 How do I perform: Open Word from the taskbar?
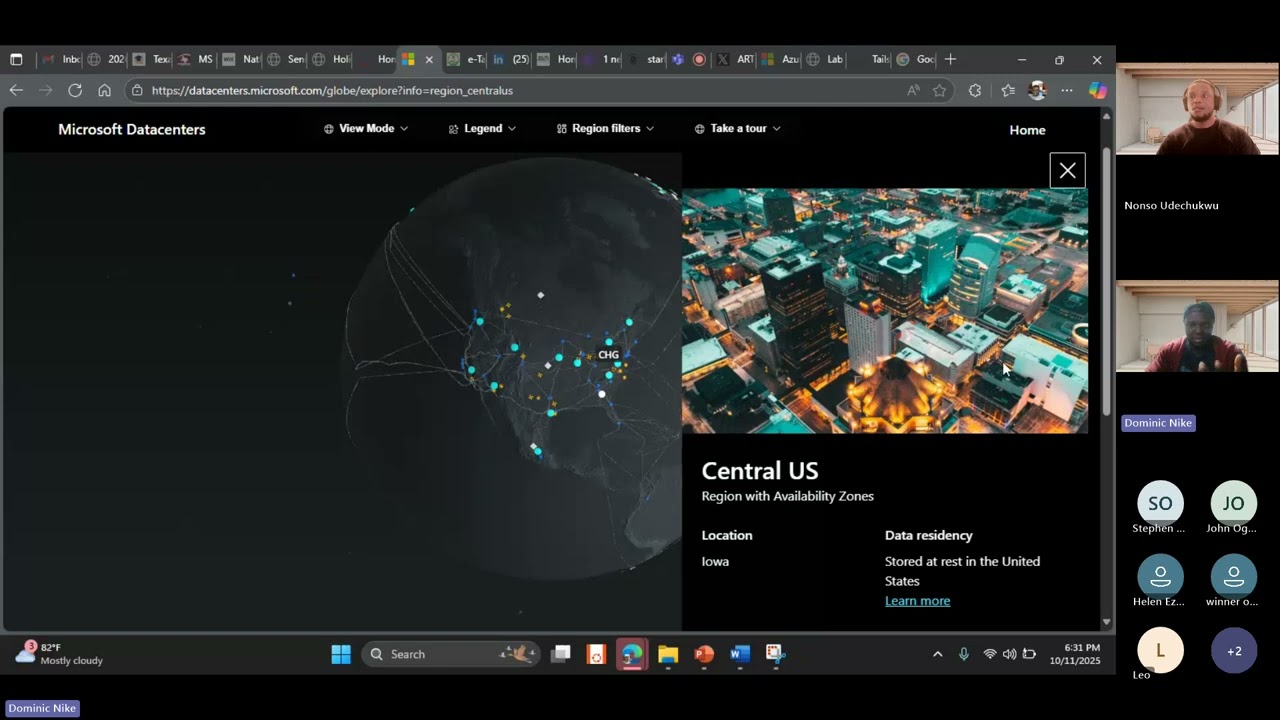click(x=740, y=654)
